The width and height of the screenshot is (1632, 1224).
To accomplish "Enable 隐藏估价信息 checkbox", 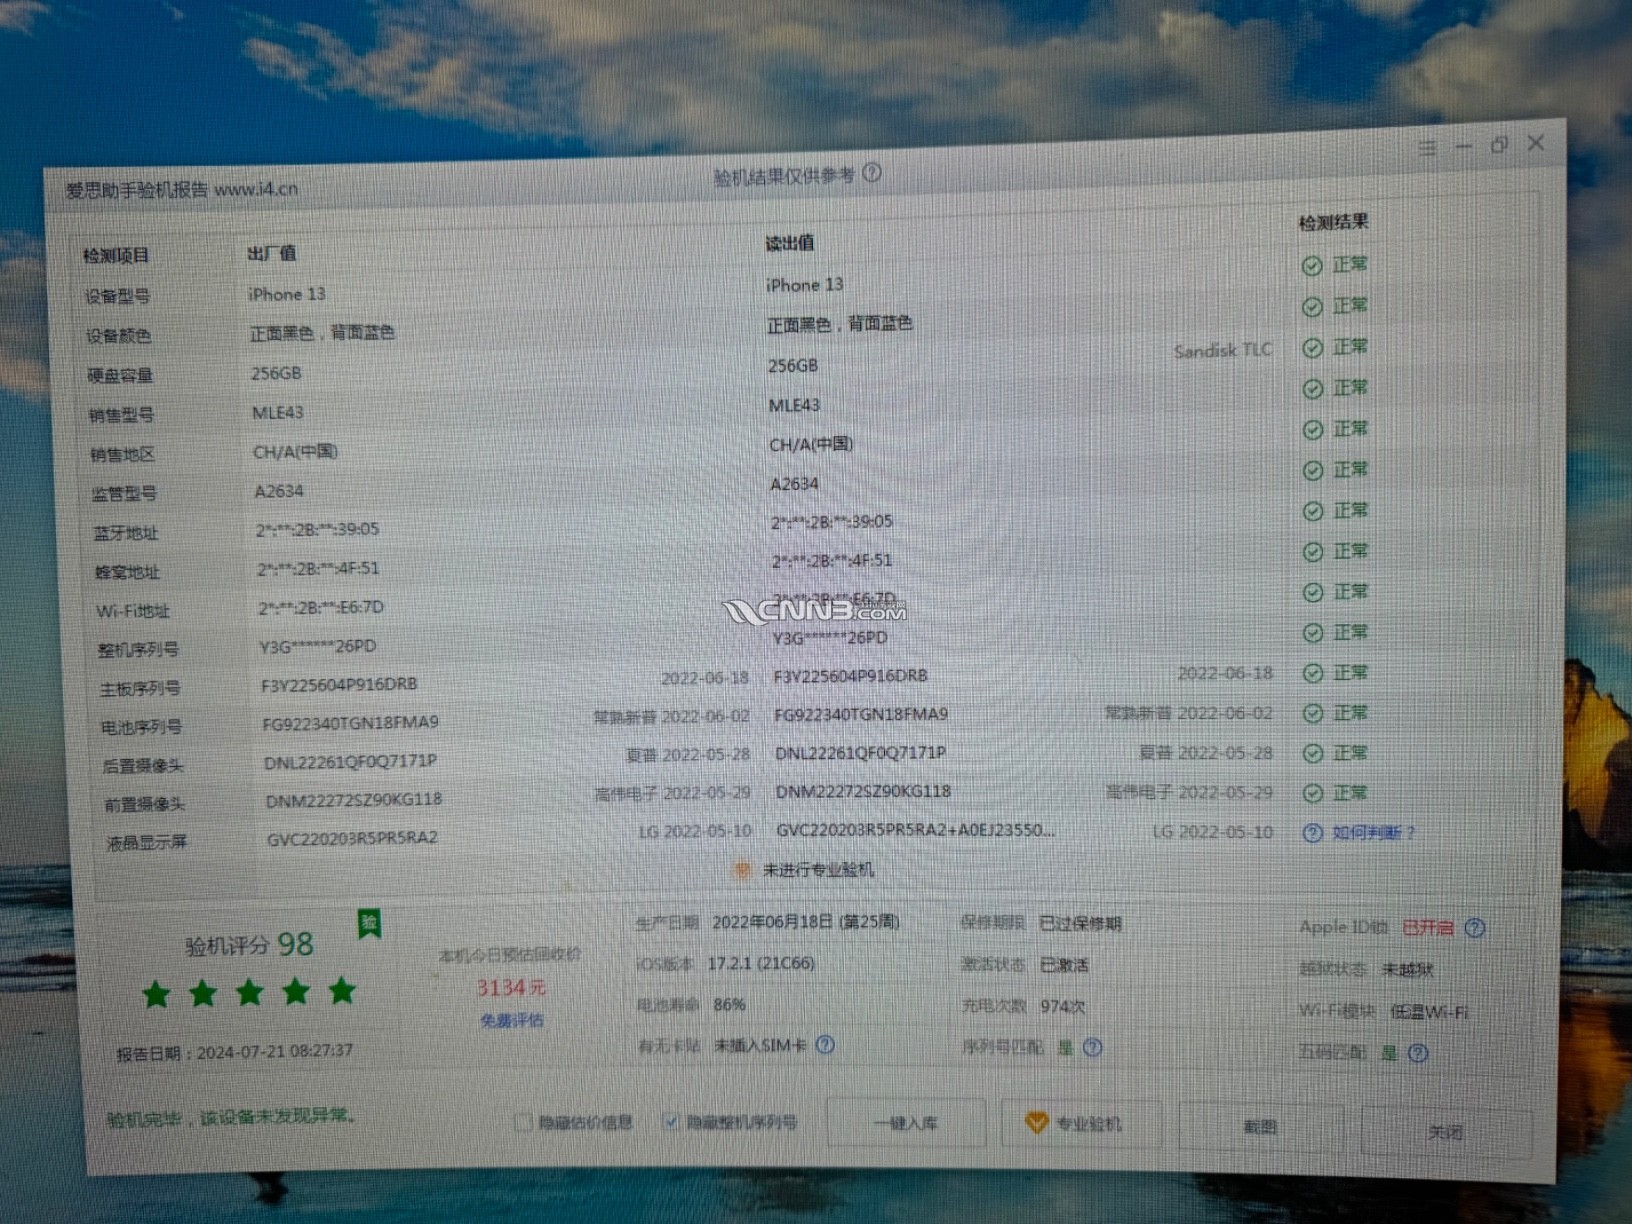I will 522,1122.
